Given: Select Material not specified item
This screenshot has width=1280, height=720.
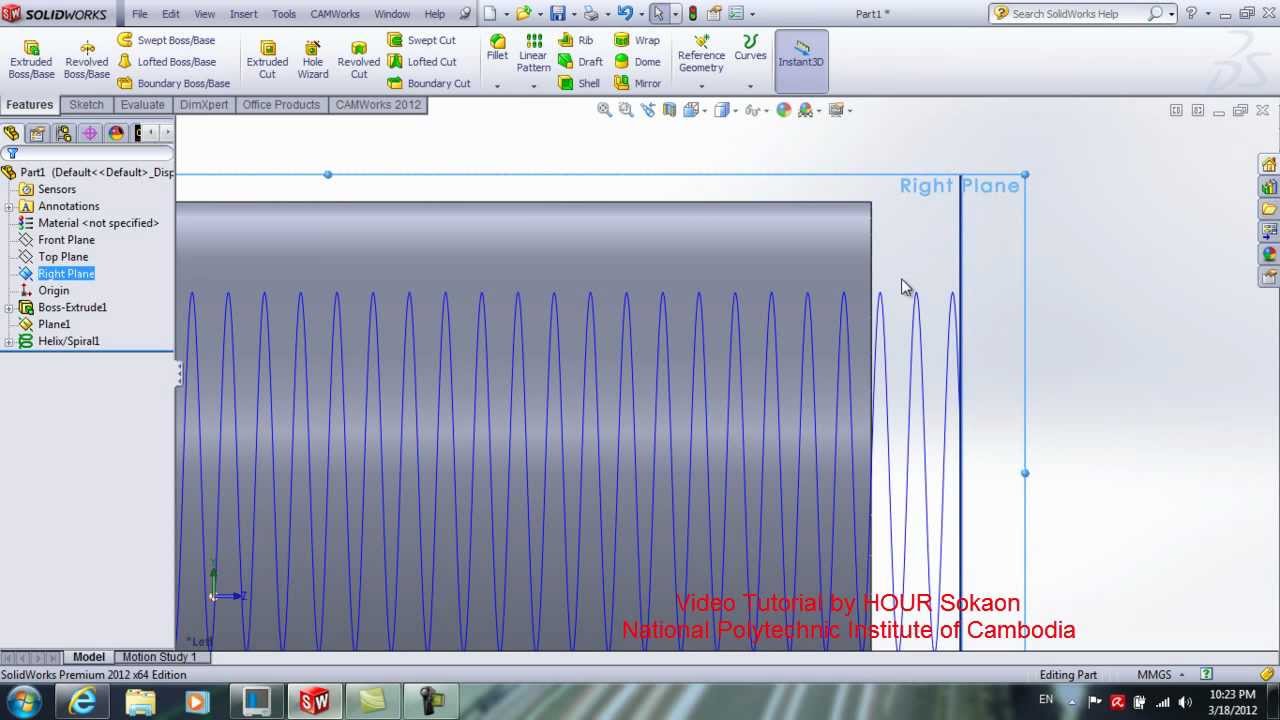Looking at the screenshot, I should tap(98, 223).
